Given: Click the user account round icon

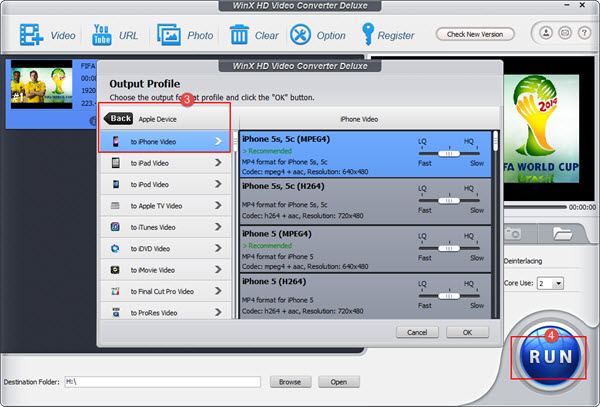Looking at the screenshot, I should click(546, 33).
